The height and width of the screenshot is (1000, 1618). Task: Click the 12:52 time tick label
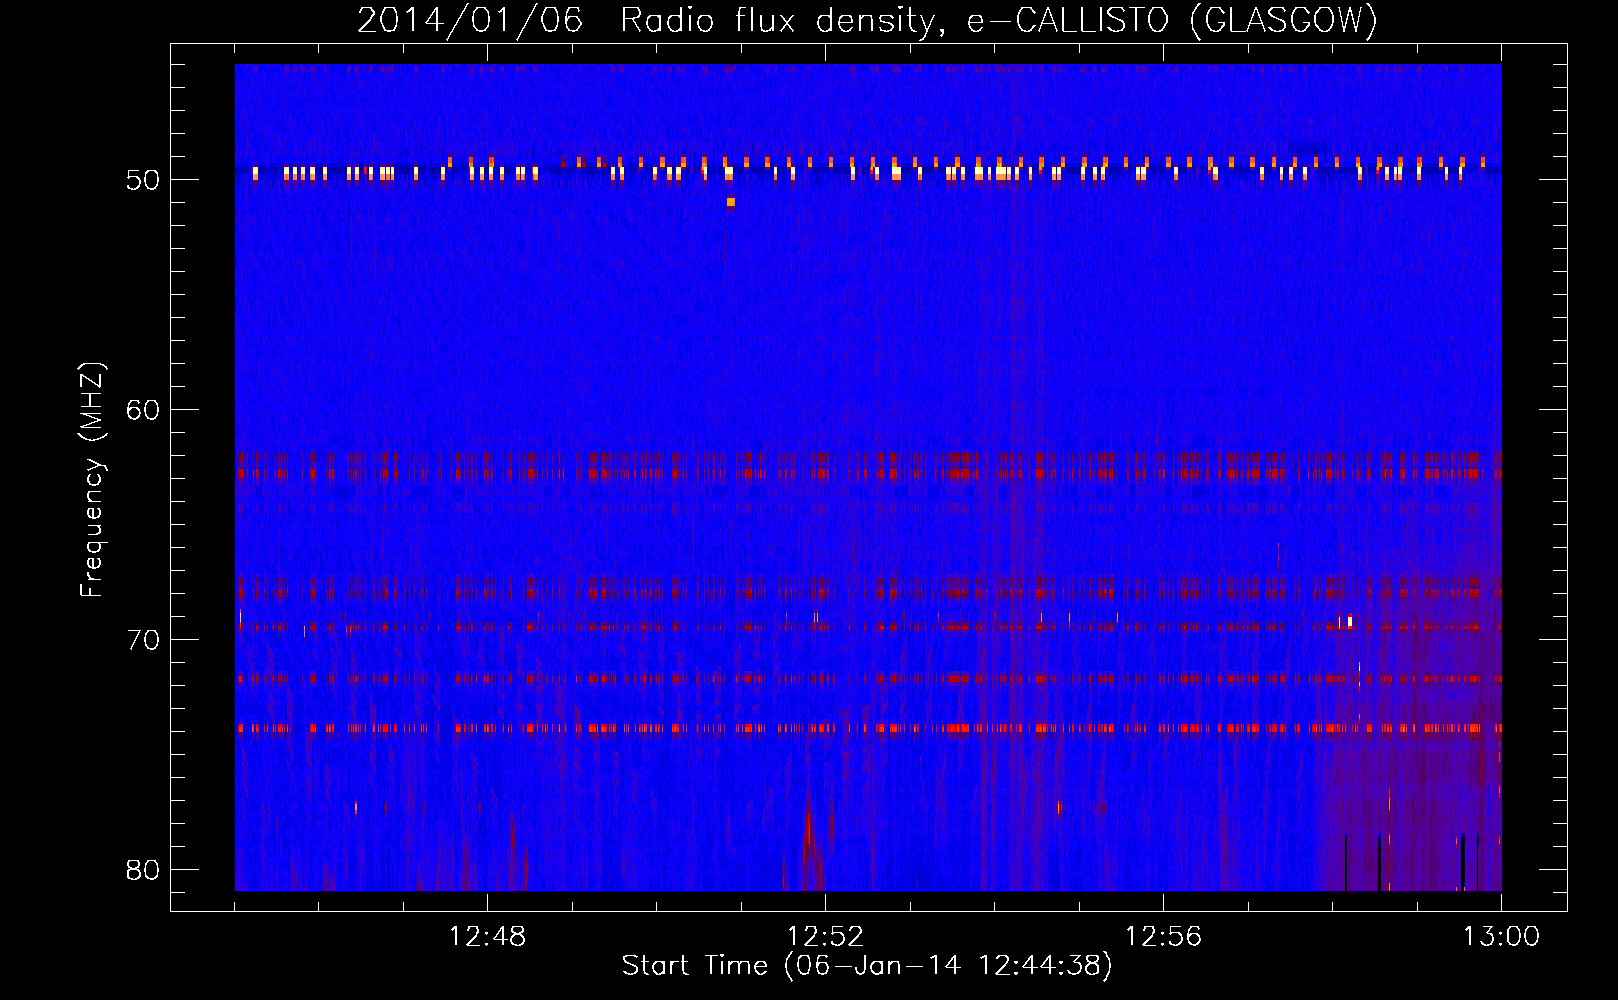click(826, 937)
